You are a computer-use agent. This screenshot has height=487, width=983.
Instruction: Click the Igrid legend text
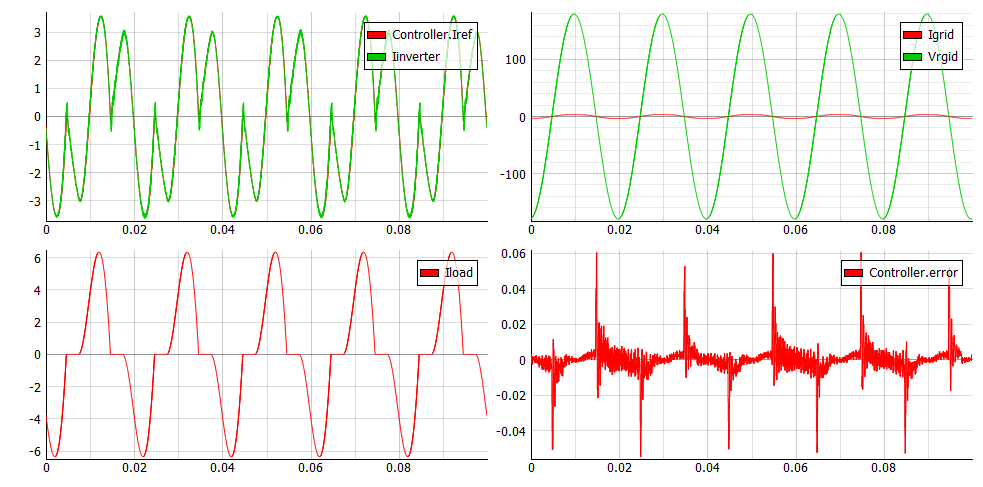point(943,36)
